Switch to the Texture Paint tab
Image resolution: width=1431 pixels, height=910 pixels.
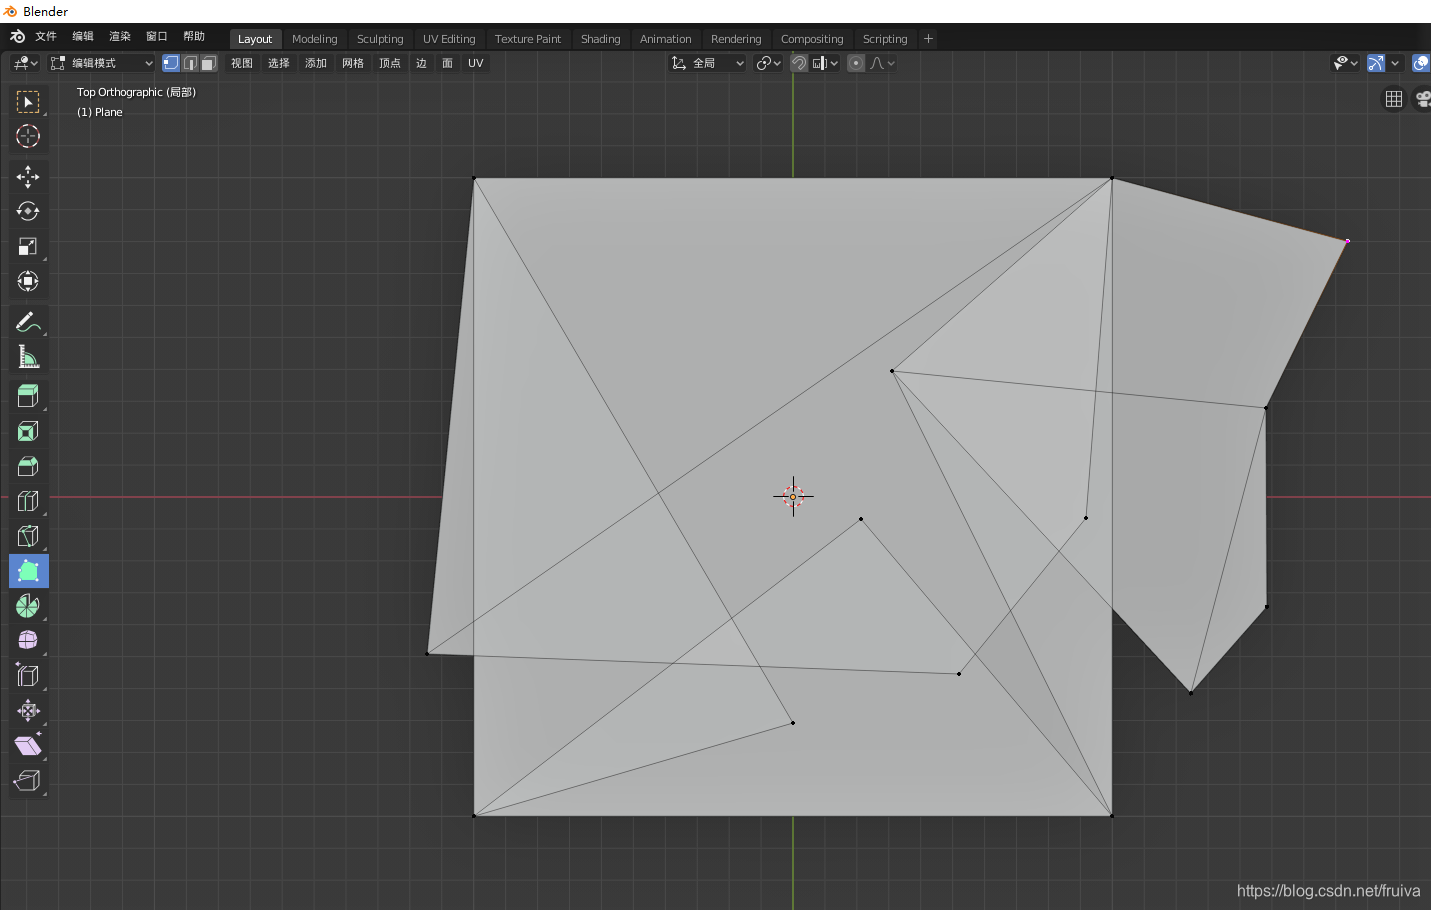528,39
